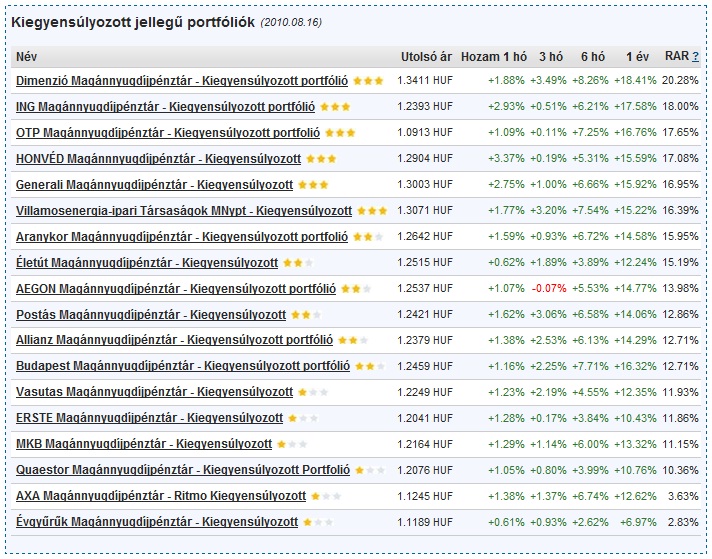Click the star rating beside OTP portfolio
Image resolution: width=712 pixels, height=559 pixels.
340,133
